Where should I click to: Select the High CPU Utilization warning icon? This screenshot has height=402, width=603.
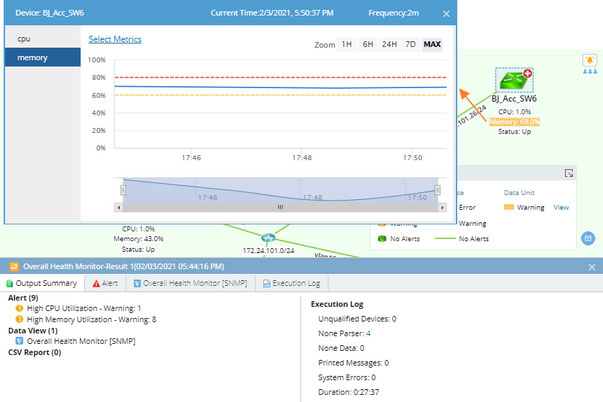pos(19,308)
